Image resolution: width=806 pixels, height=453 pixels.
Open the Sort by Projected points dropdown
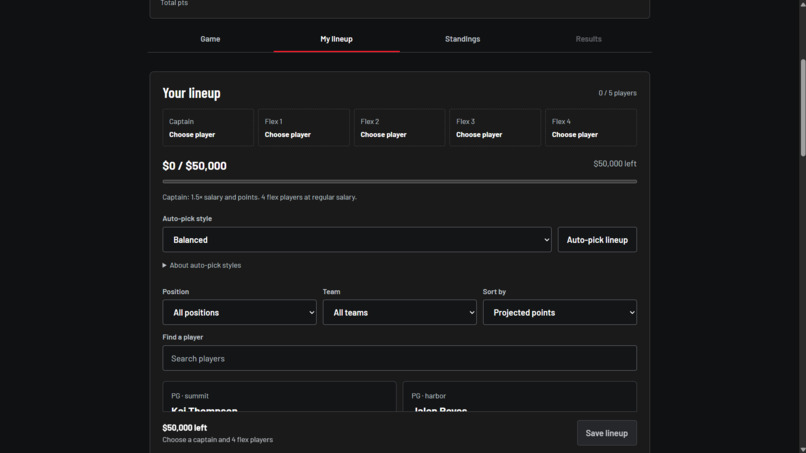(x=560, y=312)
